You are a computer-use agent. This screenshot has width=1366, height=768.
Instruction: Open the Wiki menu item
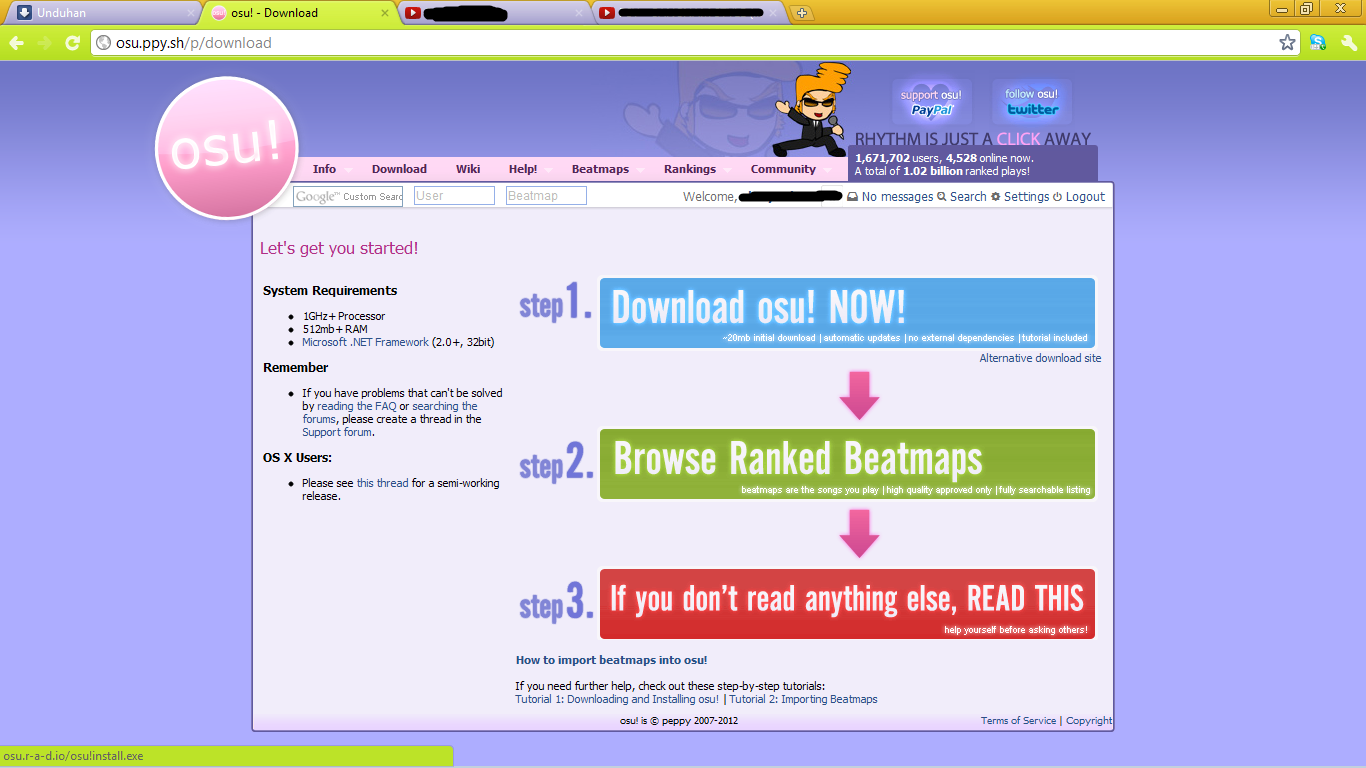coord(468,169)
